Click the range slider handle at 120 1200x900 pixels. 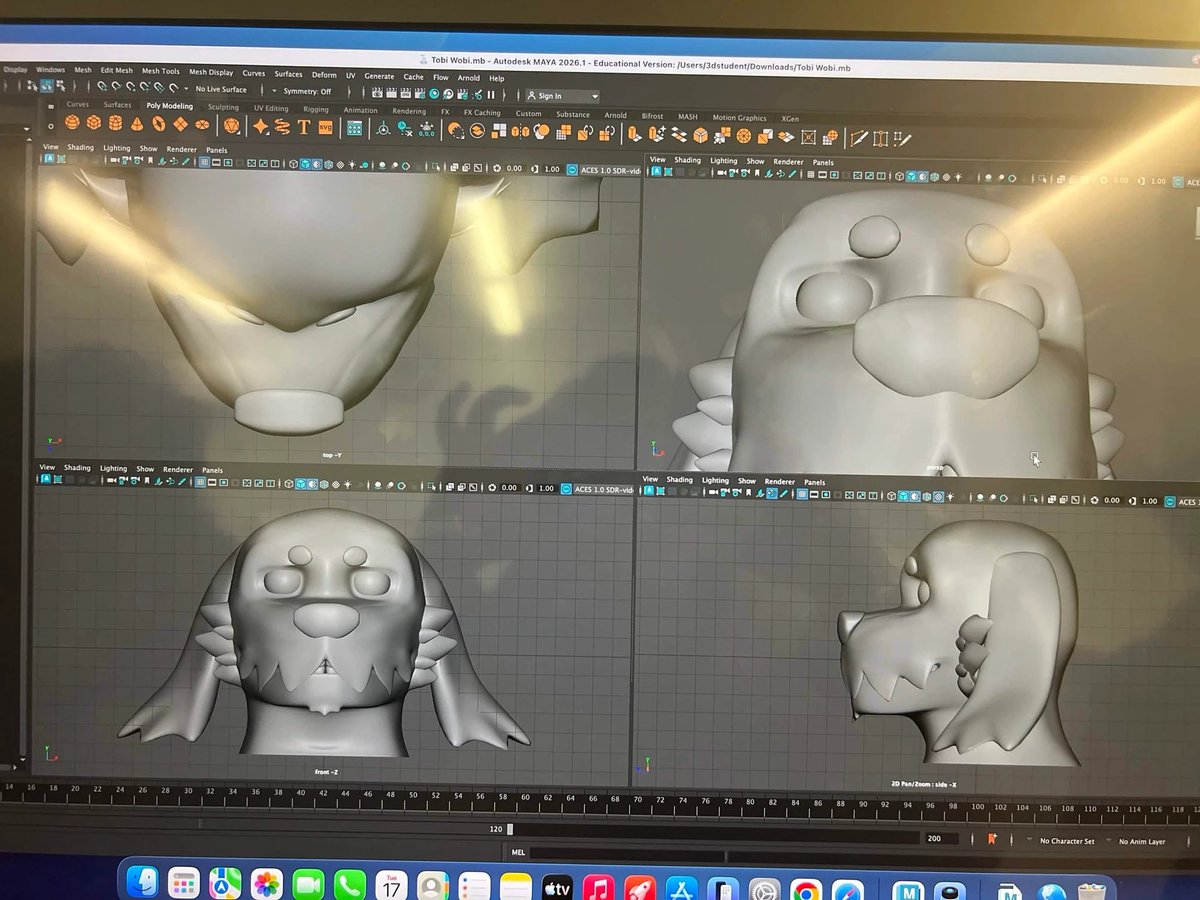[x=510, y=829]
